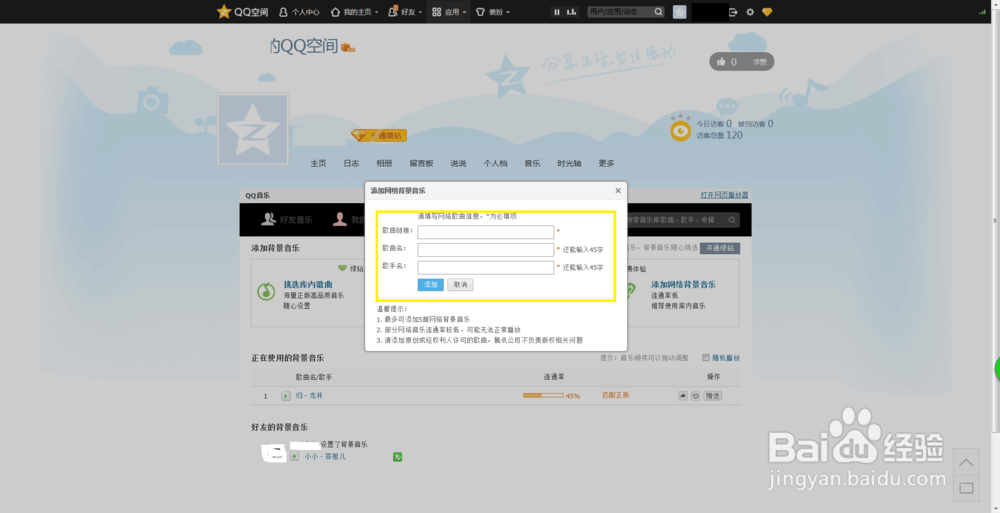
Task: Open 我的主页 dropdown in top bar
Action: [x=354, y=11]
